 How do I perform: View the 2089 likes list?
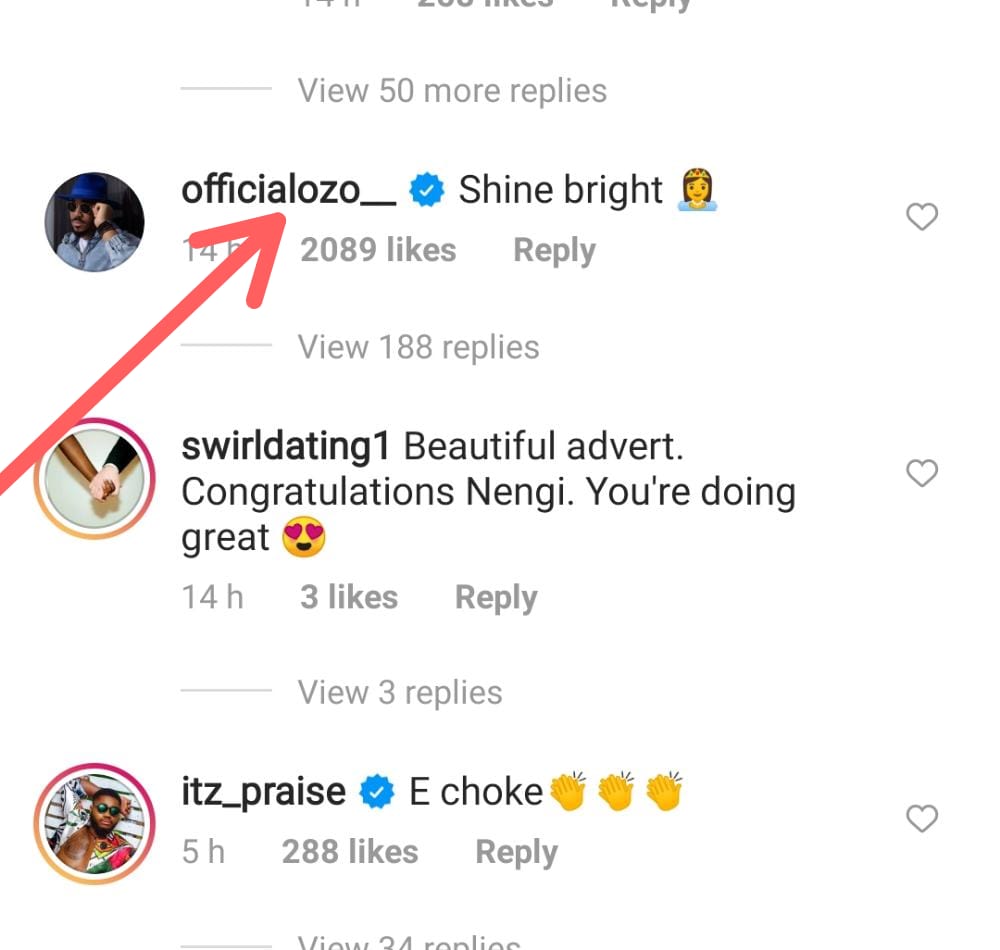378,250
